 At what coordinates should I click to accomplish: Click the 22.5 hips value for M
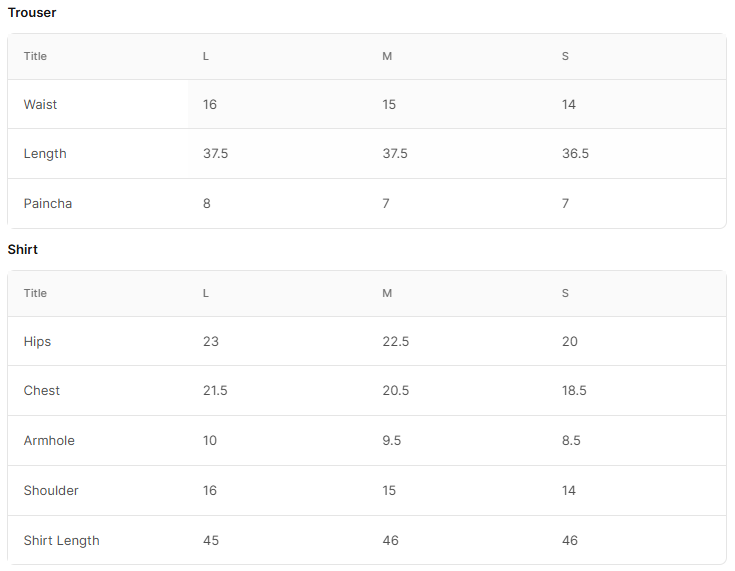click(x=396, y=341)
